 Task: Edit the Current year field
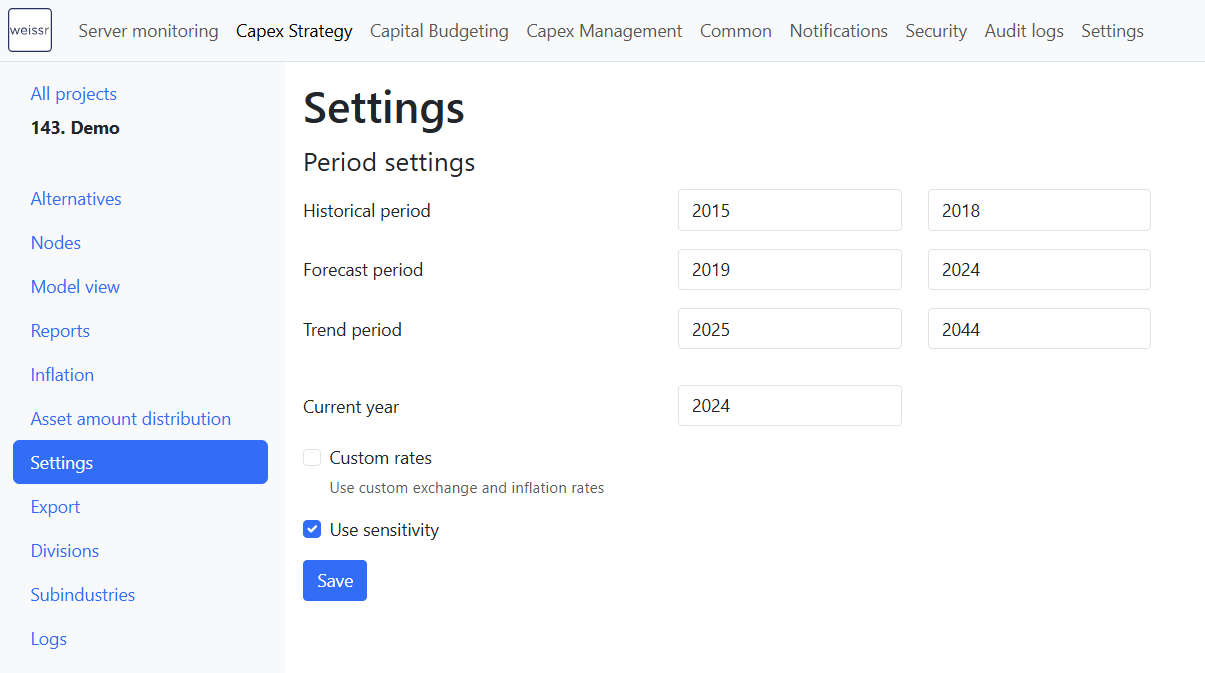[790, 406]
